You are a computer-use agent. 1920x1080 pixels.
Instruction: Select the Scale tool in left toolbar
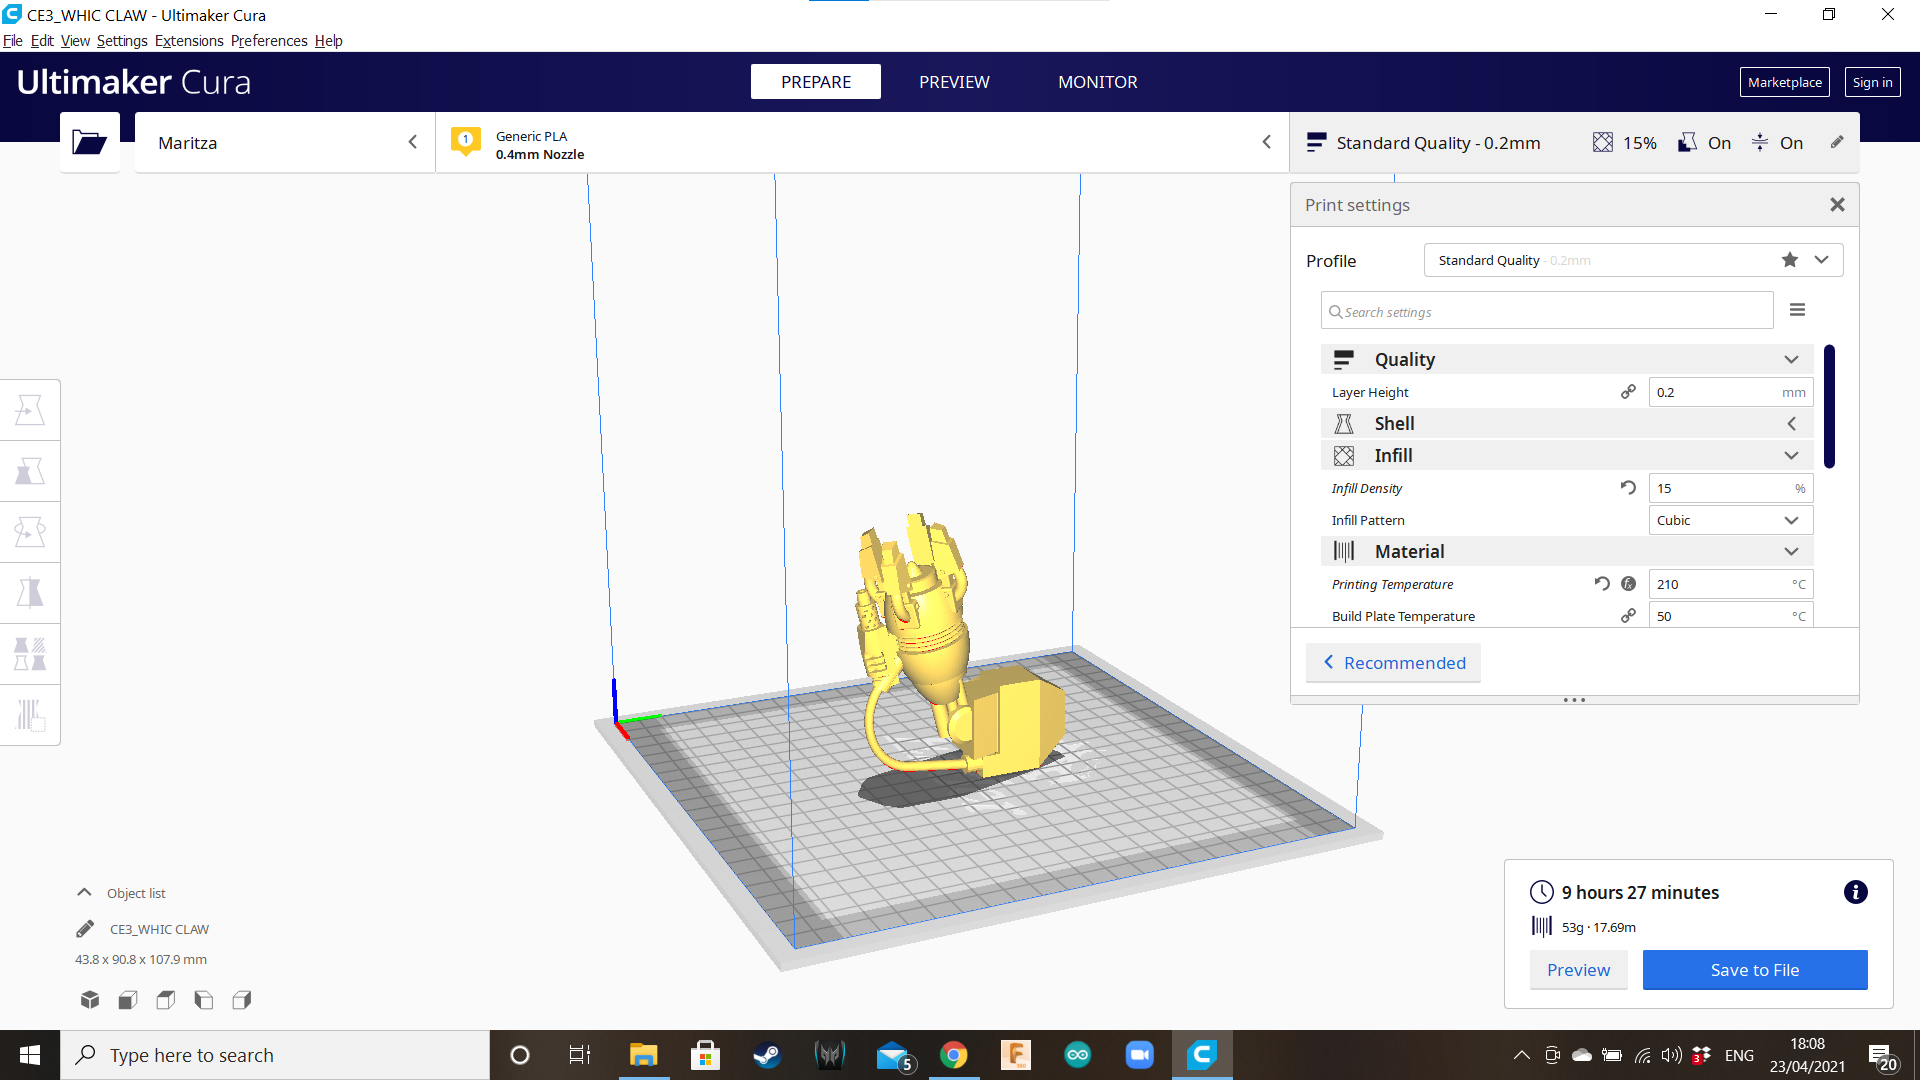tap(30, 471)
